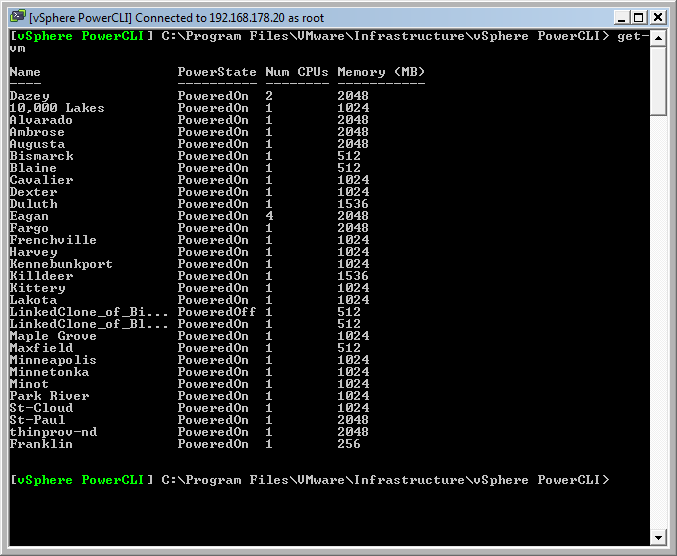Select the VM name 'LinkedClone_of_Bi...'
677x556 pixels.
click(x=89, y=312)
